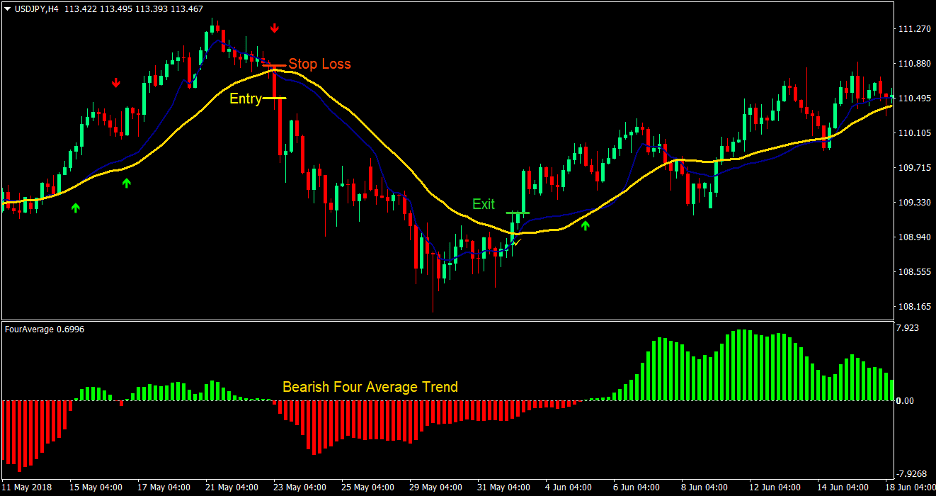Select the close price value 113.467

(x=187, y=9)
